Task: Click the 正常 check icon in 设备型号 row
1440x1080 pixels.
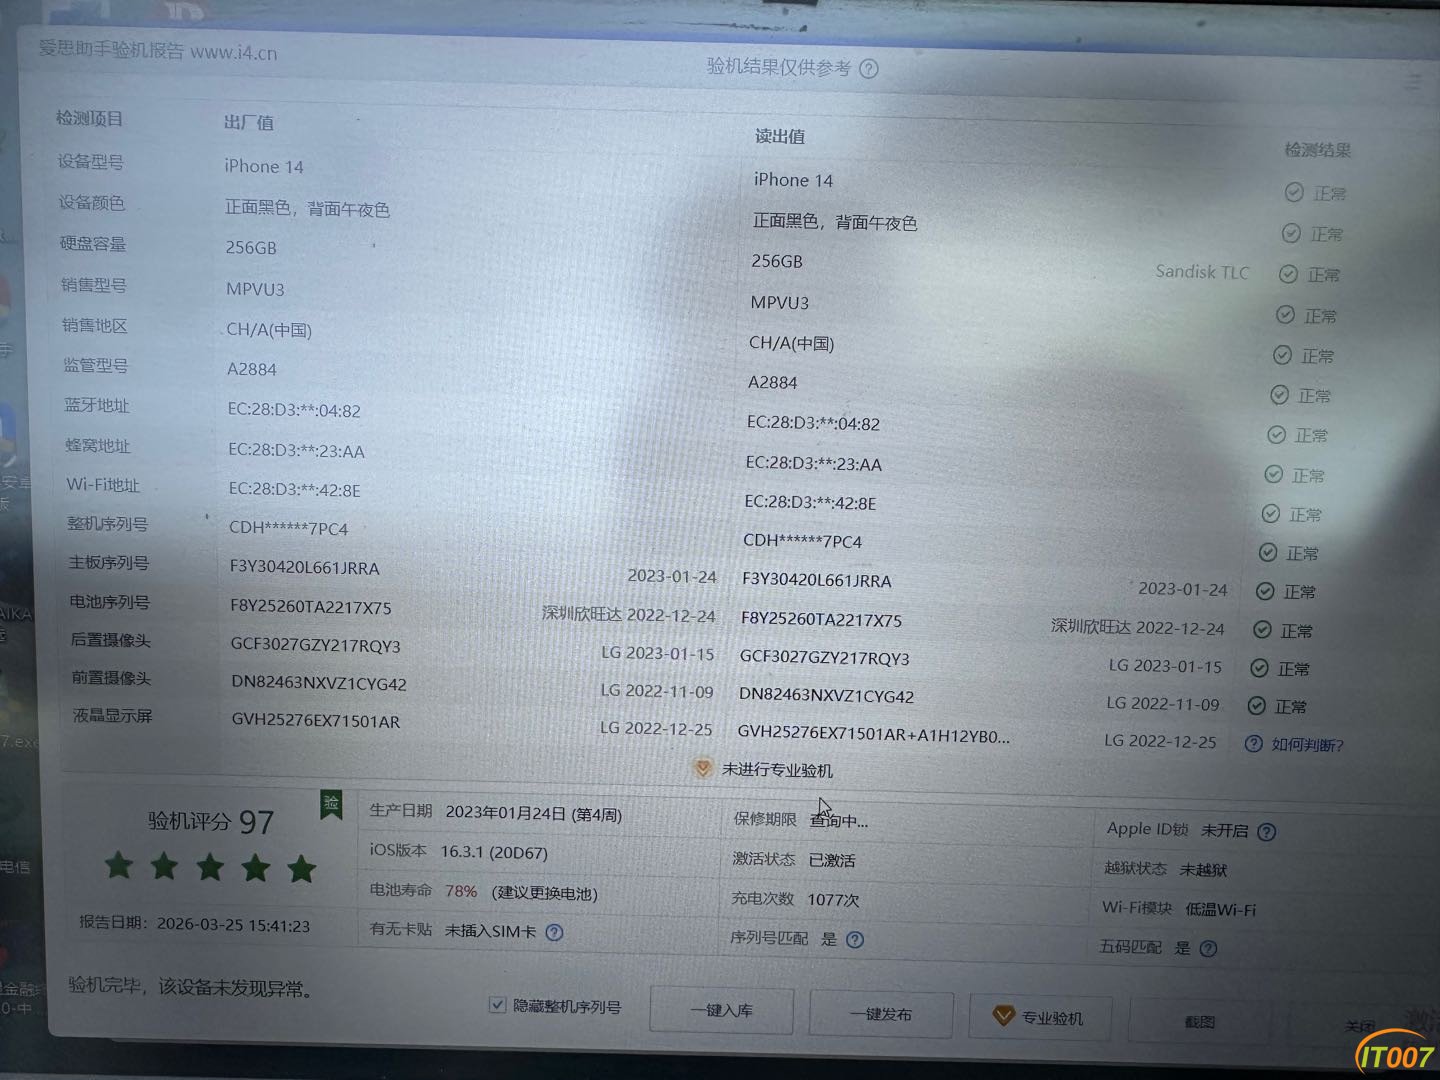Action: pyautogui.click(x=1294, y=192)
